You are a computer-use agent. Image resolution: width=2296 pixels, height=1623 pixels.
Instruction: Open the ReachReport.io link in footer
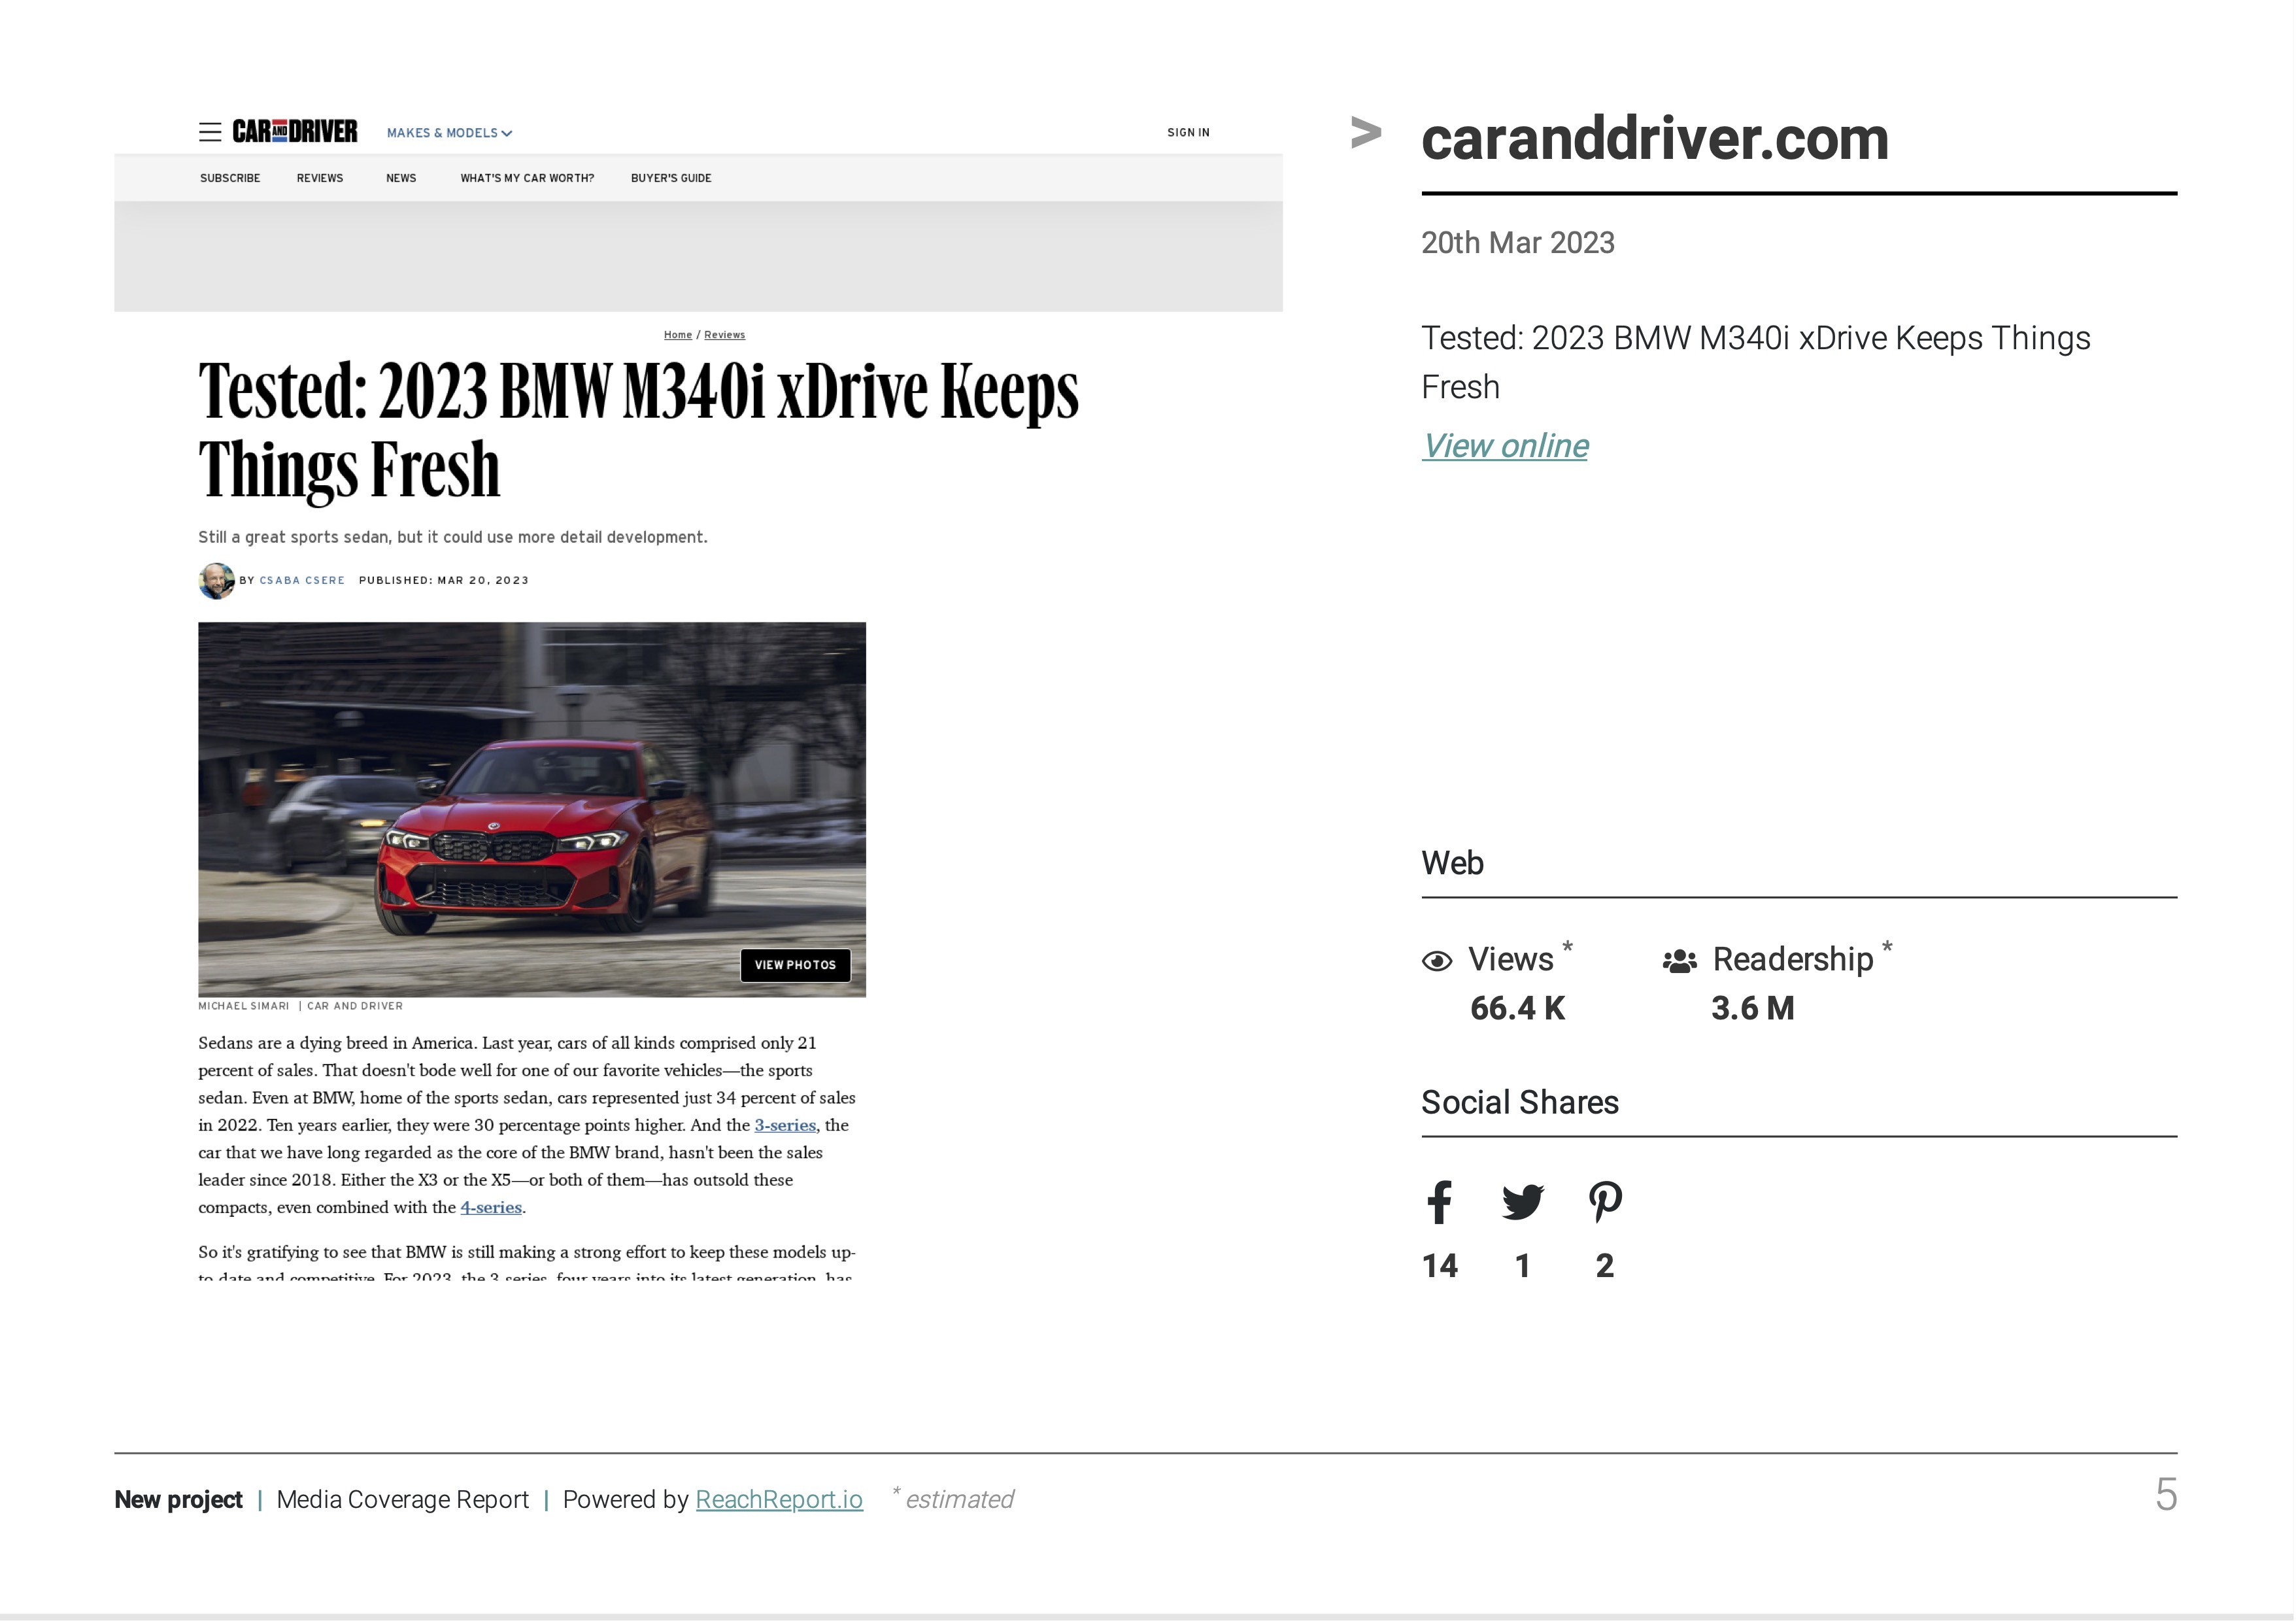(x=779, y=1499)
